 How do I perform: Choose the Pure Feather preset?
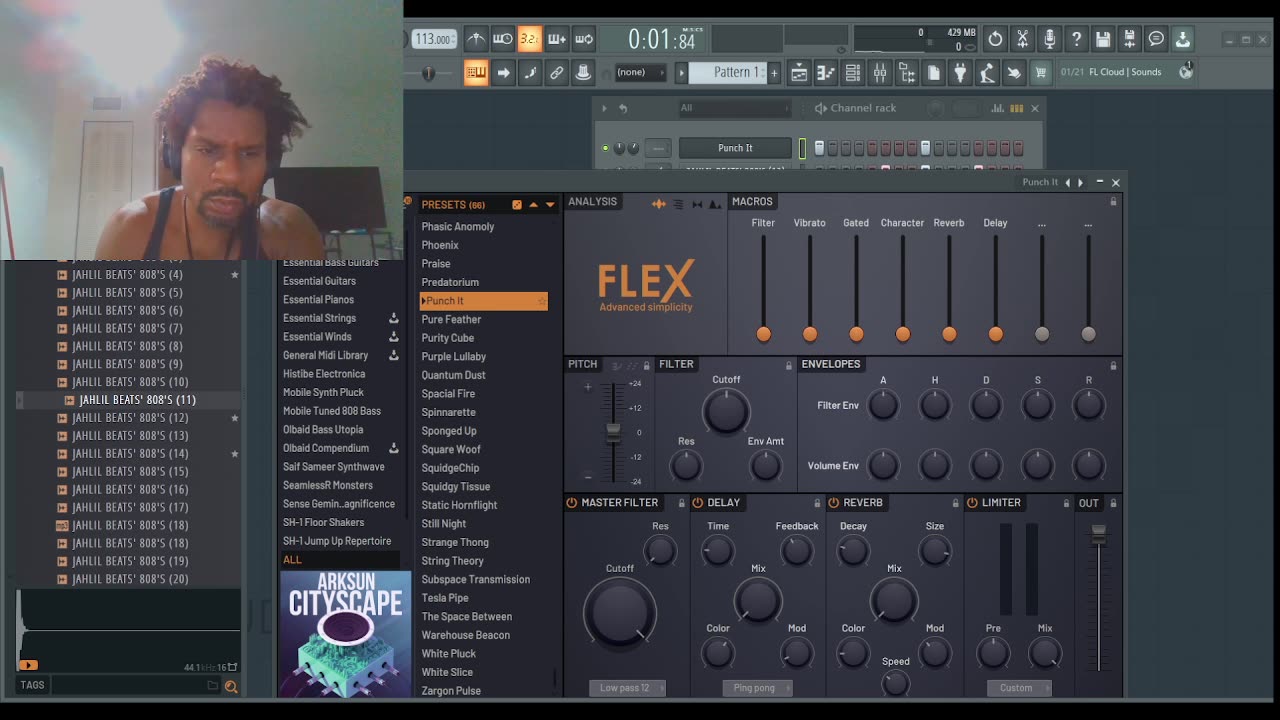pos(451,319)
